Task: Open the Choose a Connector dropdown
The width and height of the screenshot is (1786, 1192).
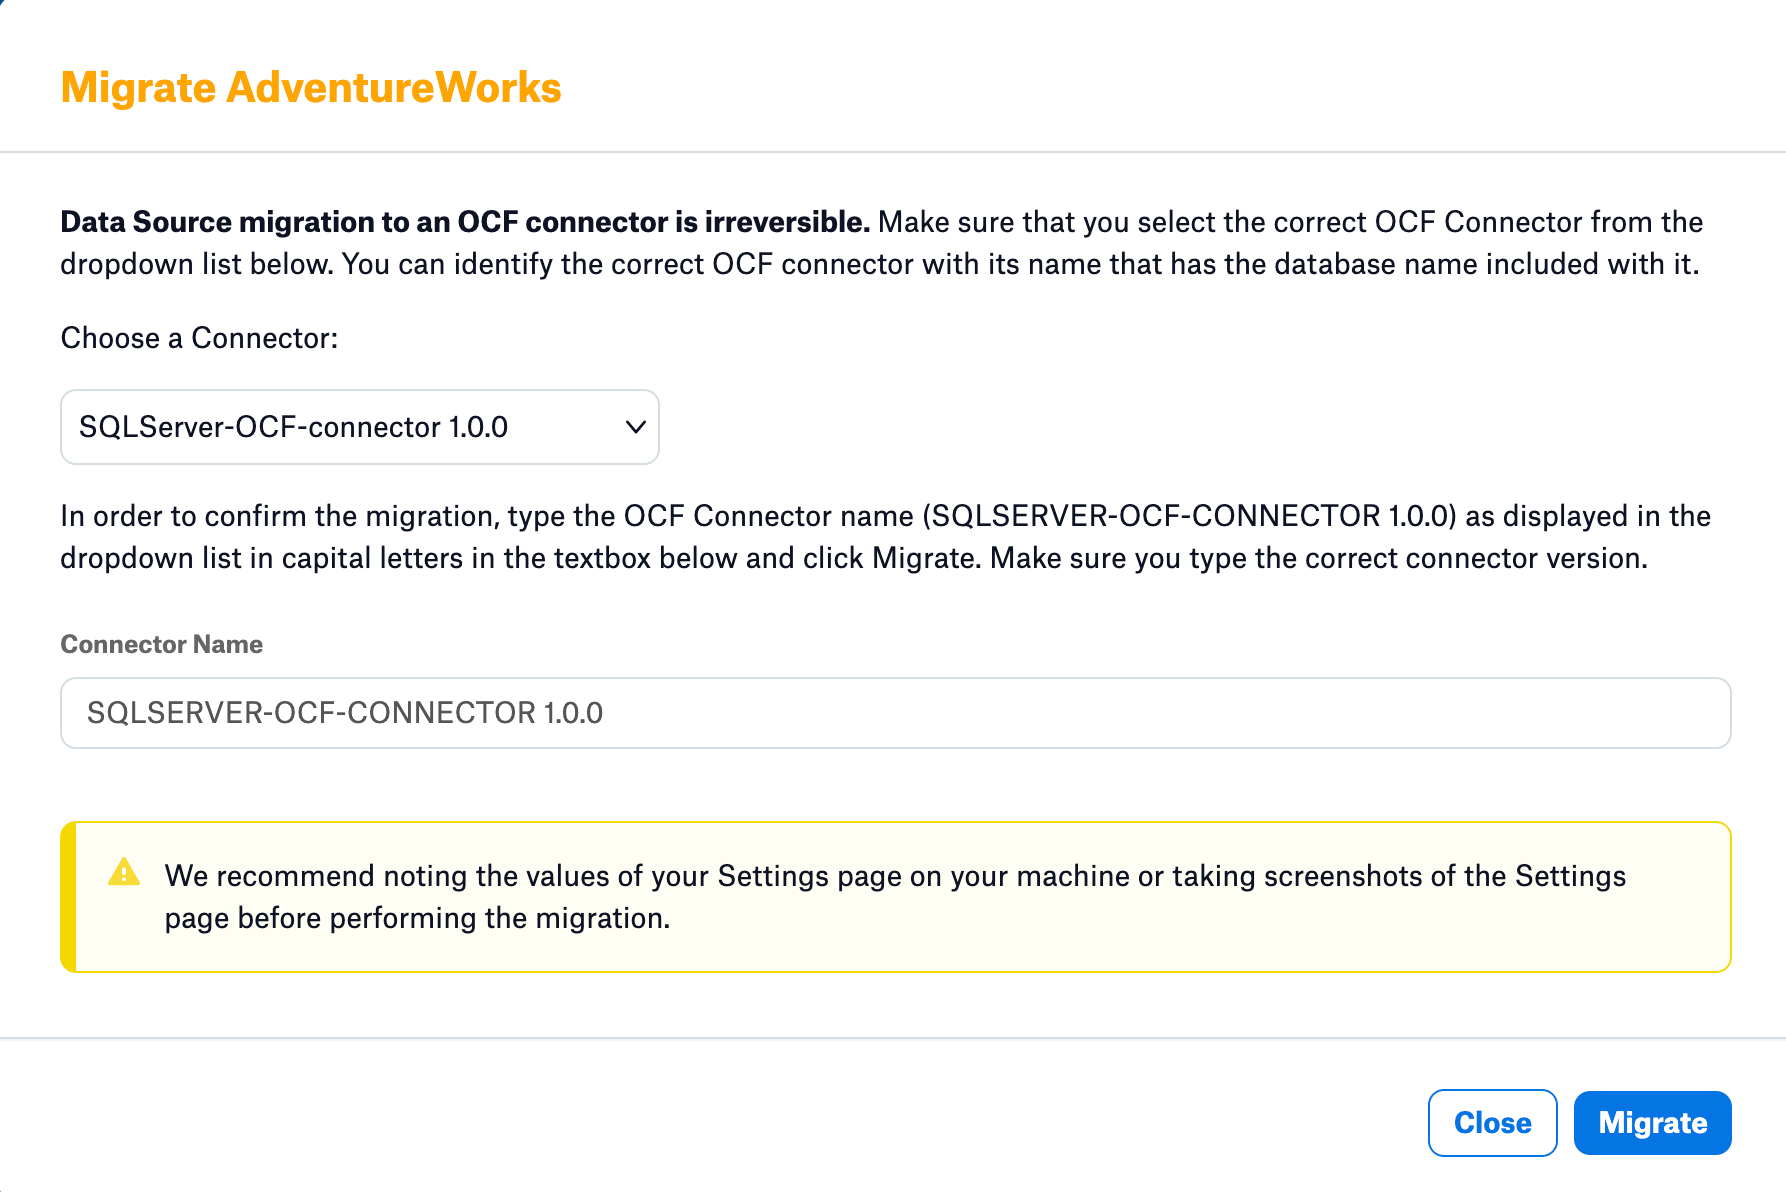Action: point(360,427)
